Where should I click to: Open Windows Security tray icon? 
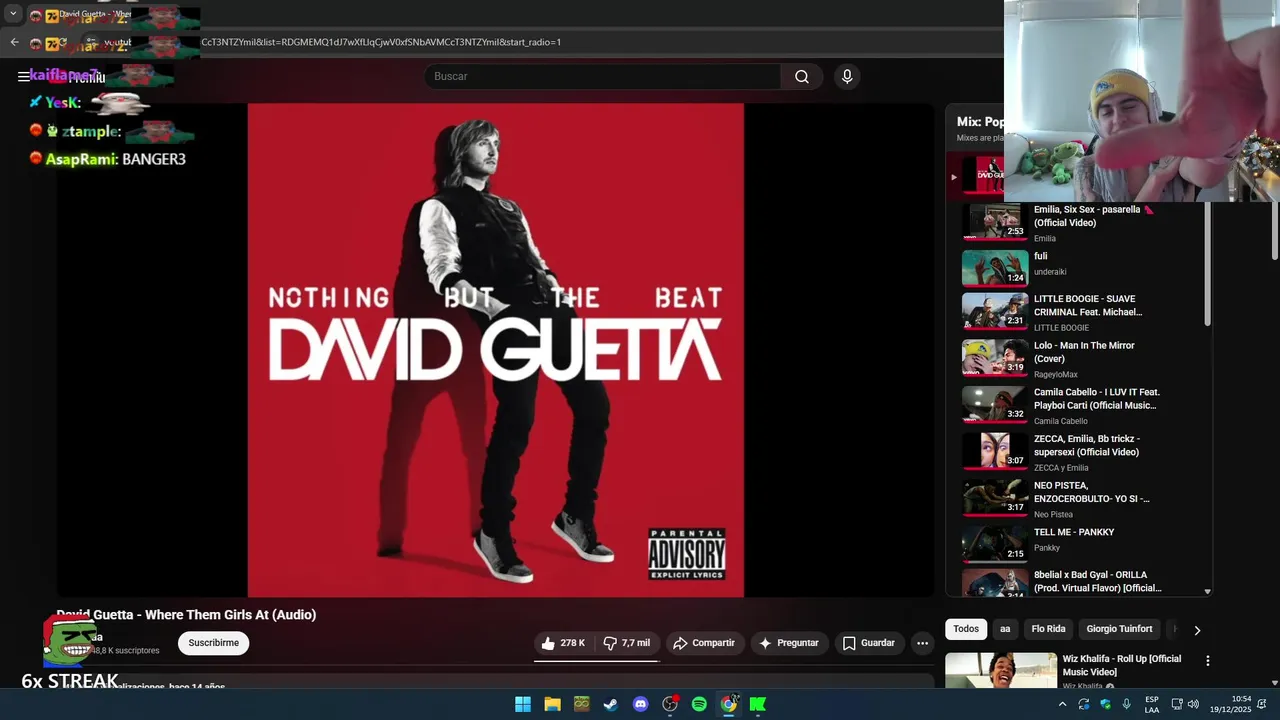1105,704
